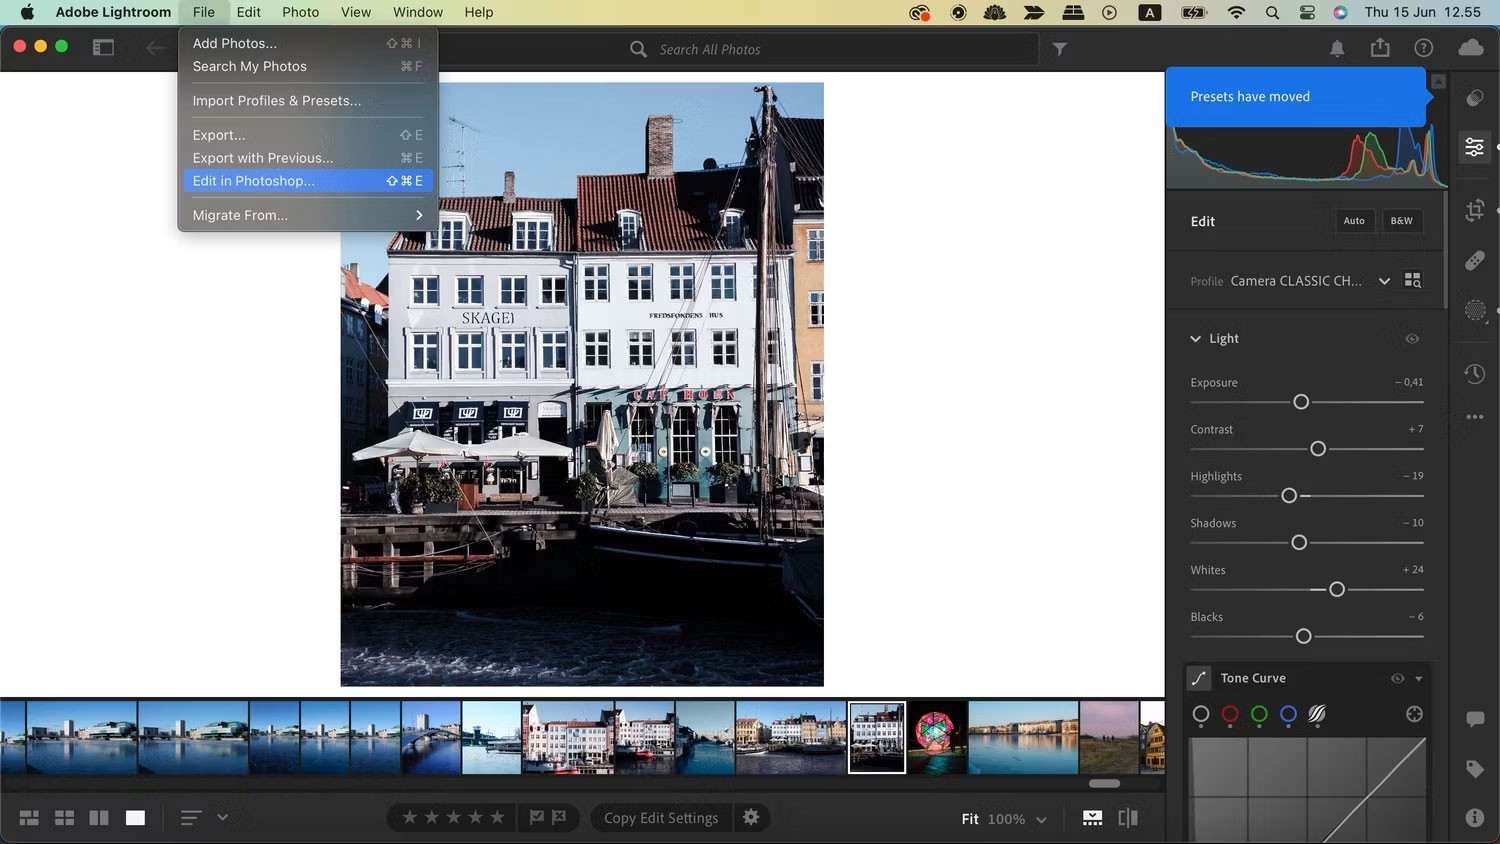Select Edit in Photoshop from File menu

(x=253, y=181)
